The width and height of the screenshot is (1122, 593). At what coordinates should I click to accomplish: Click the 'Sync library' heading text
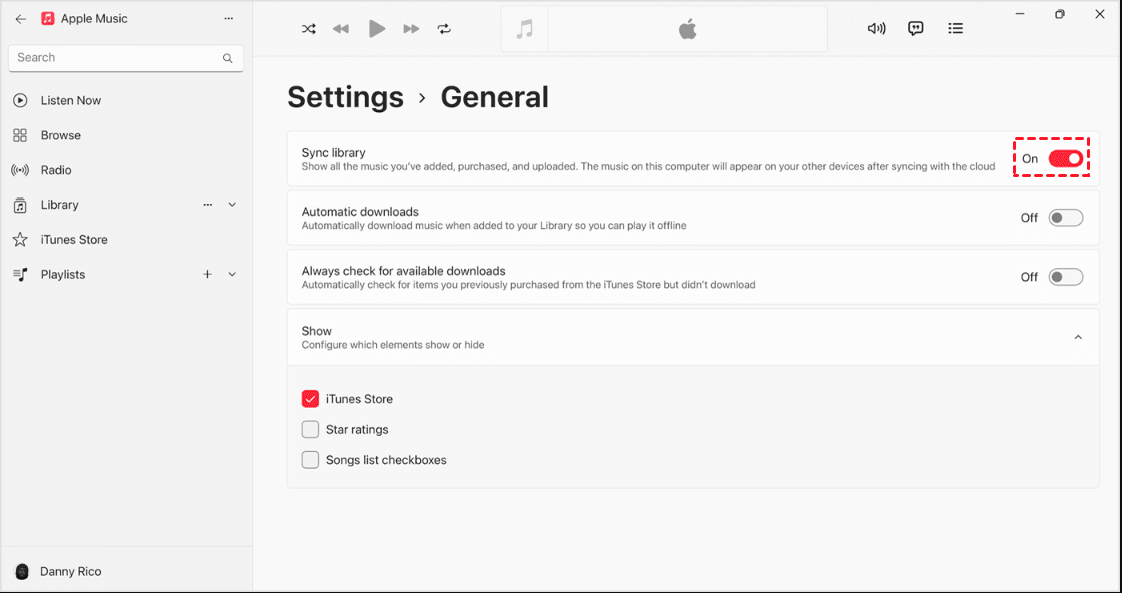[333, 152]
